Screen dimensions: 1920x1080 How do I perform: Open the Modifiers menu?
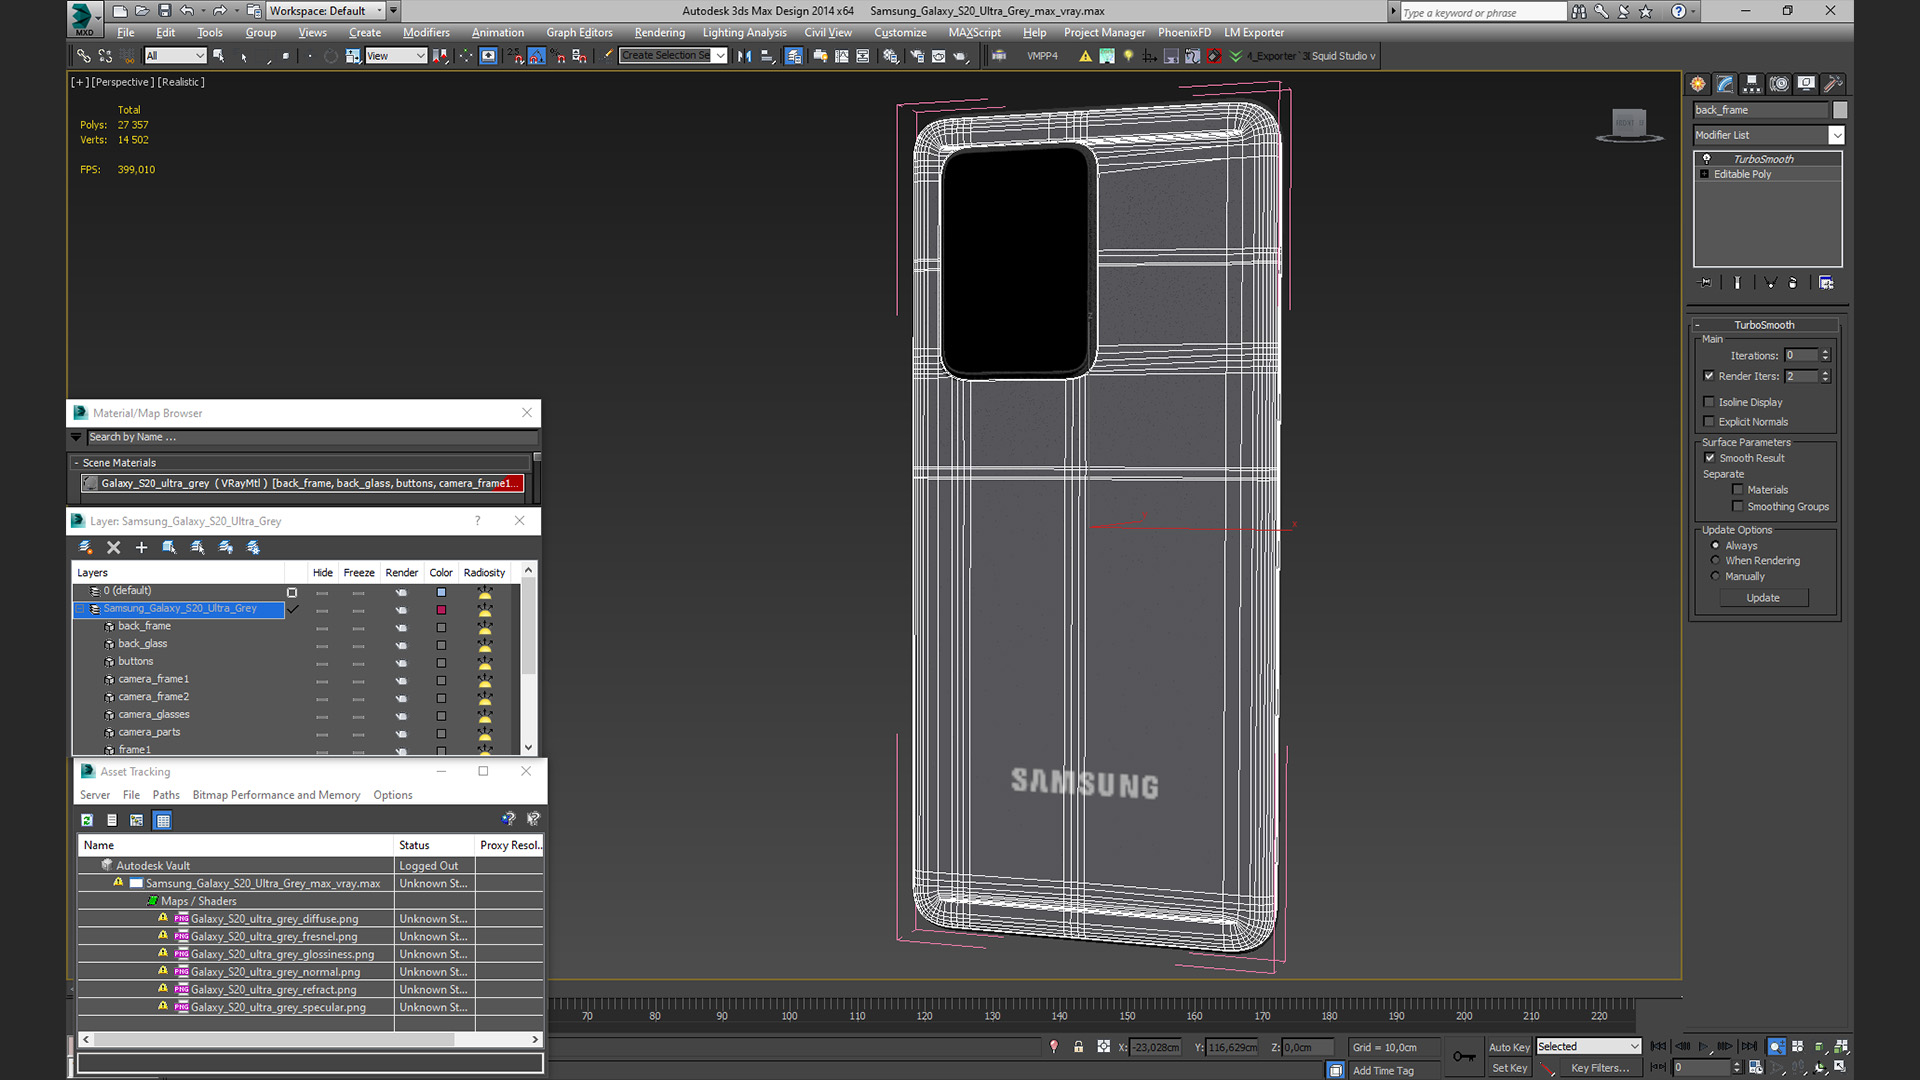coord(426,33)
